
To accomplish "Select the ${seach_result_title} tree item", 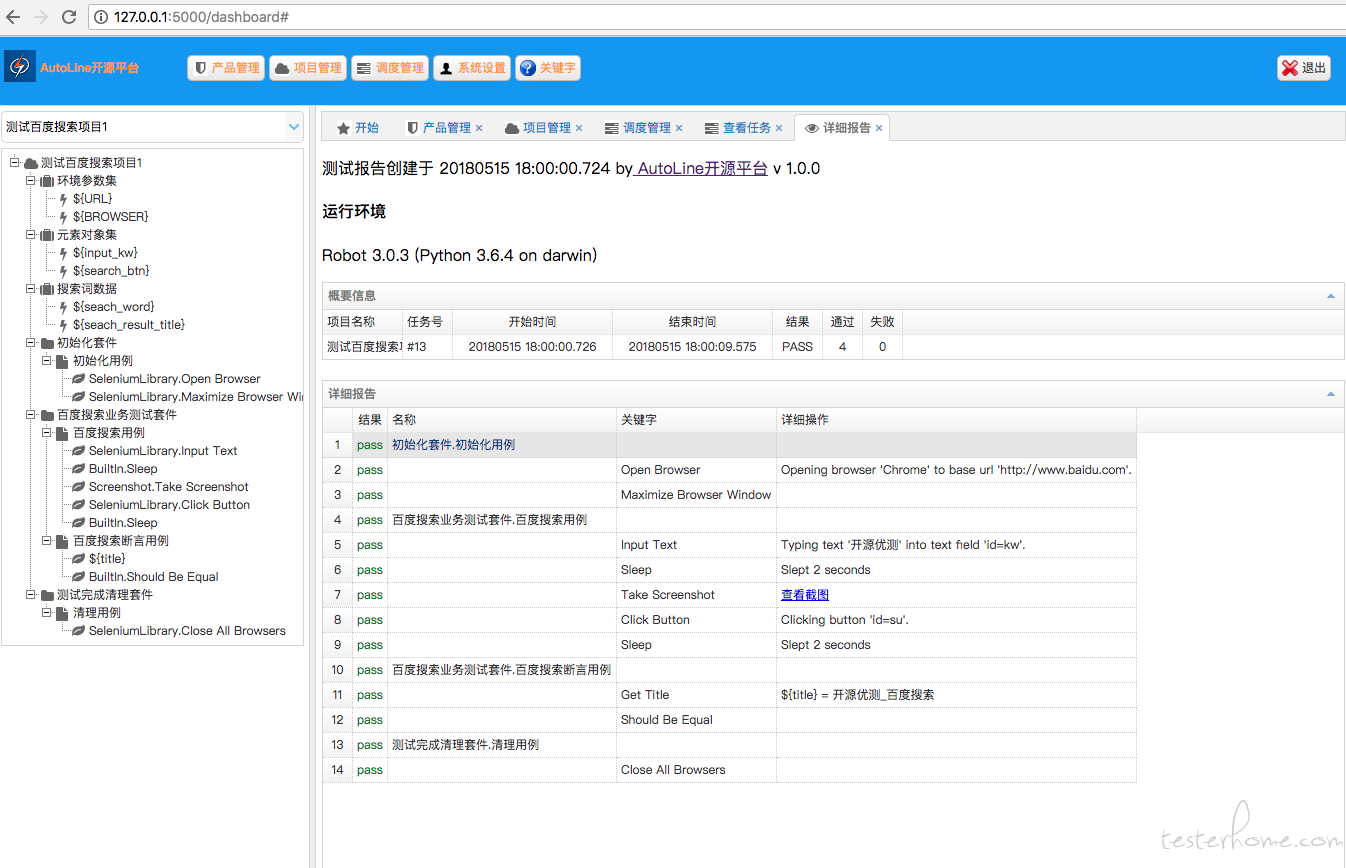I will pos(129,325).
